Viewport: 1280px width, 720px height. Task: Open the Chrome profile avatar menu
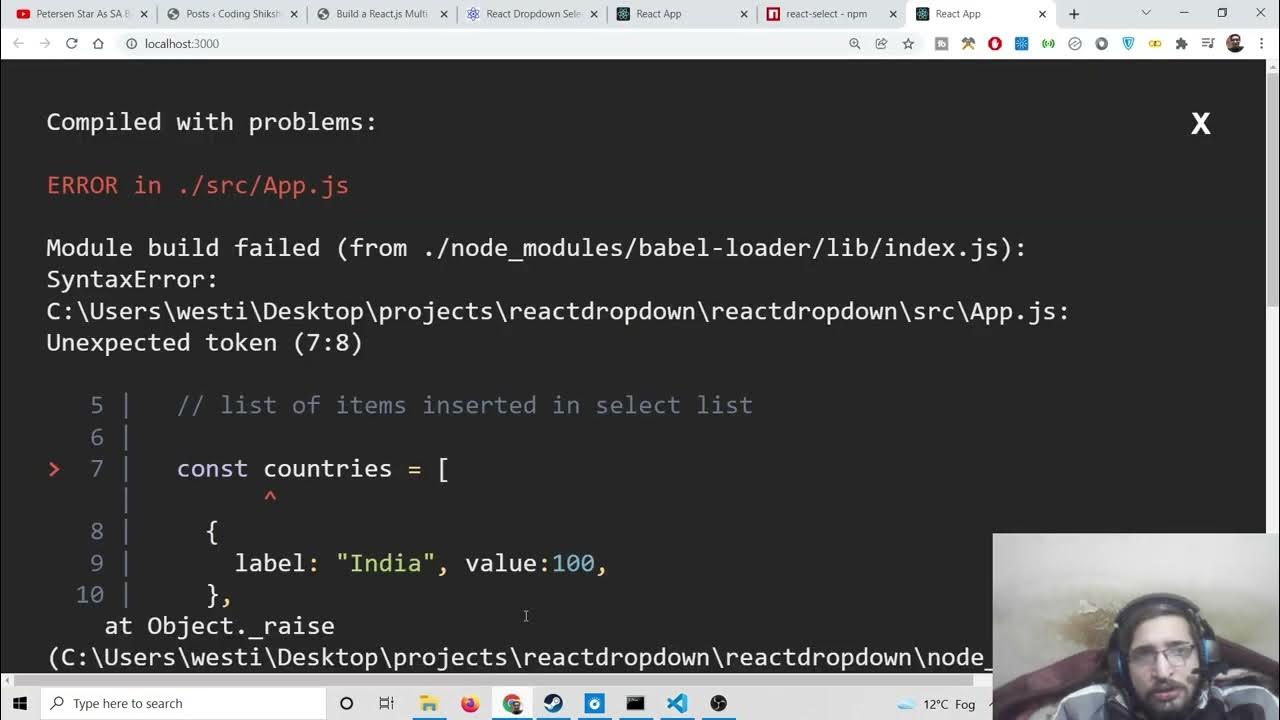pos(1235,44)
